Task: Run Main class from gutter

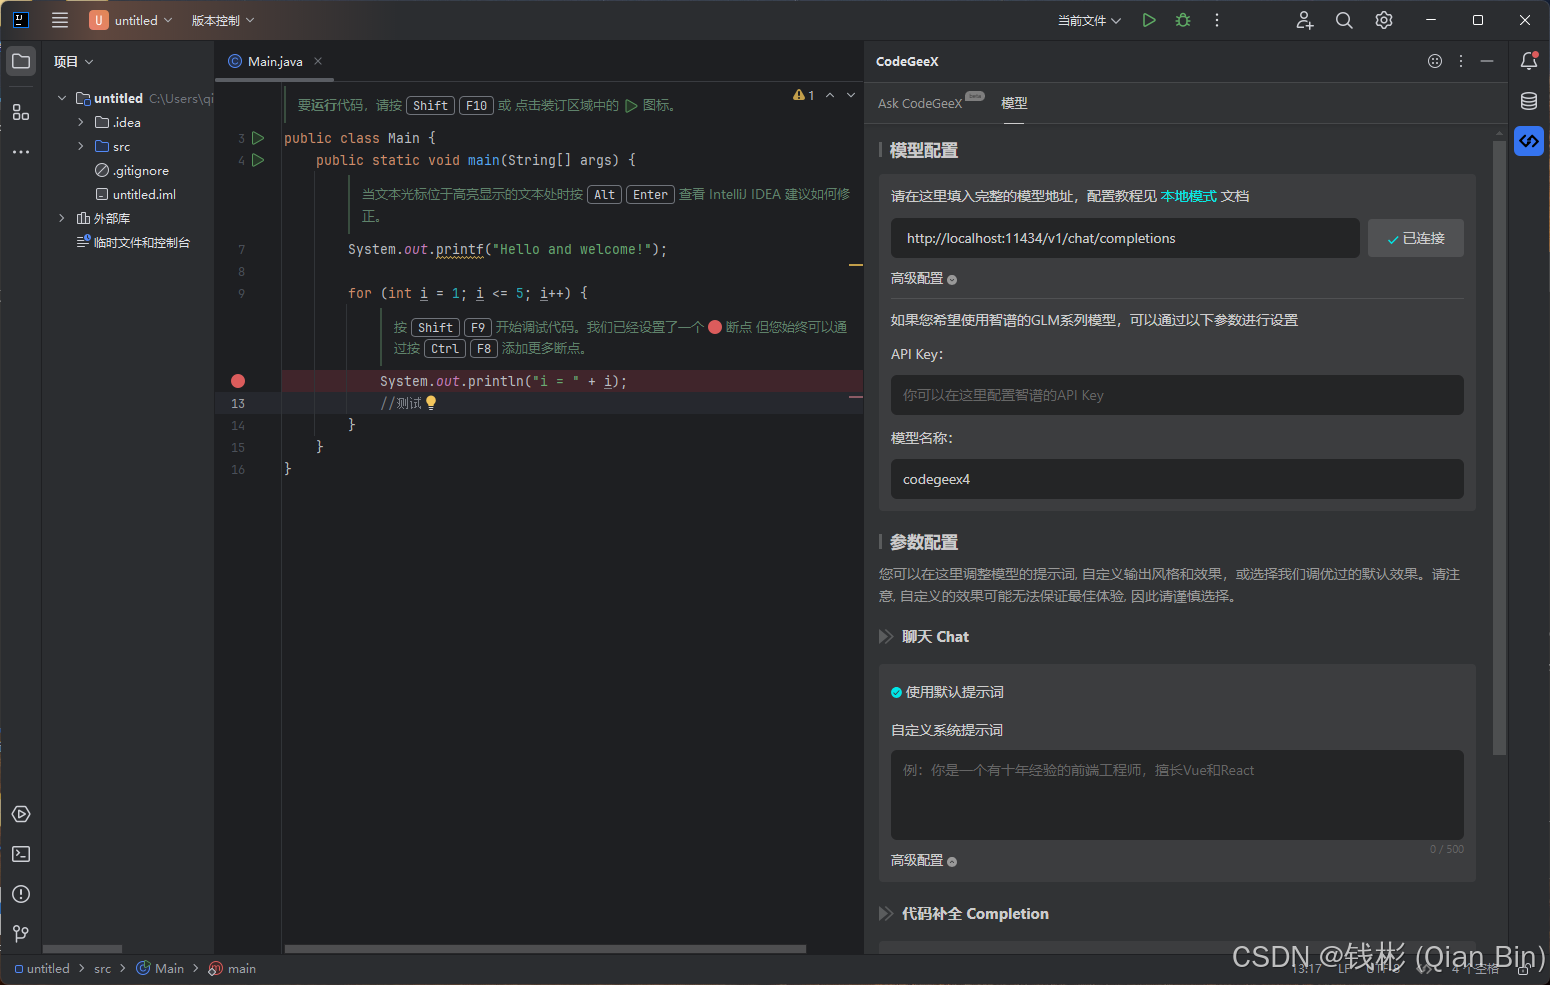Action: pos(258,138)
